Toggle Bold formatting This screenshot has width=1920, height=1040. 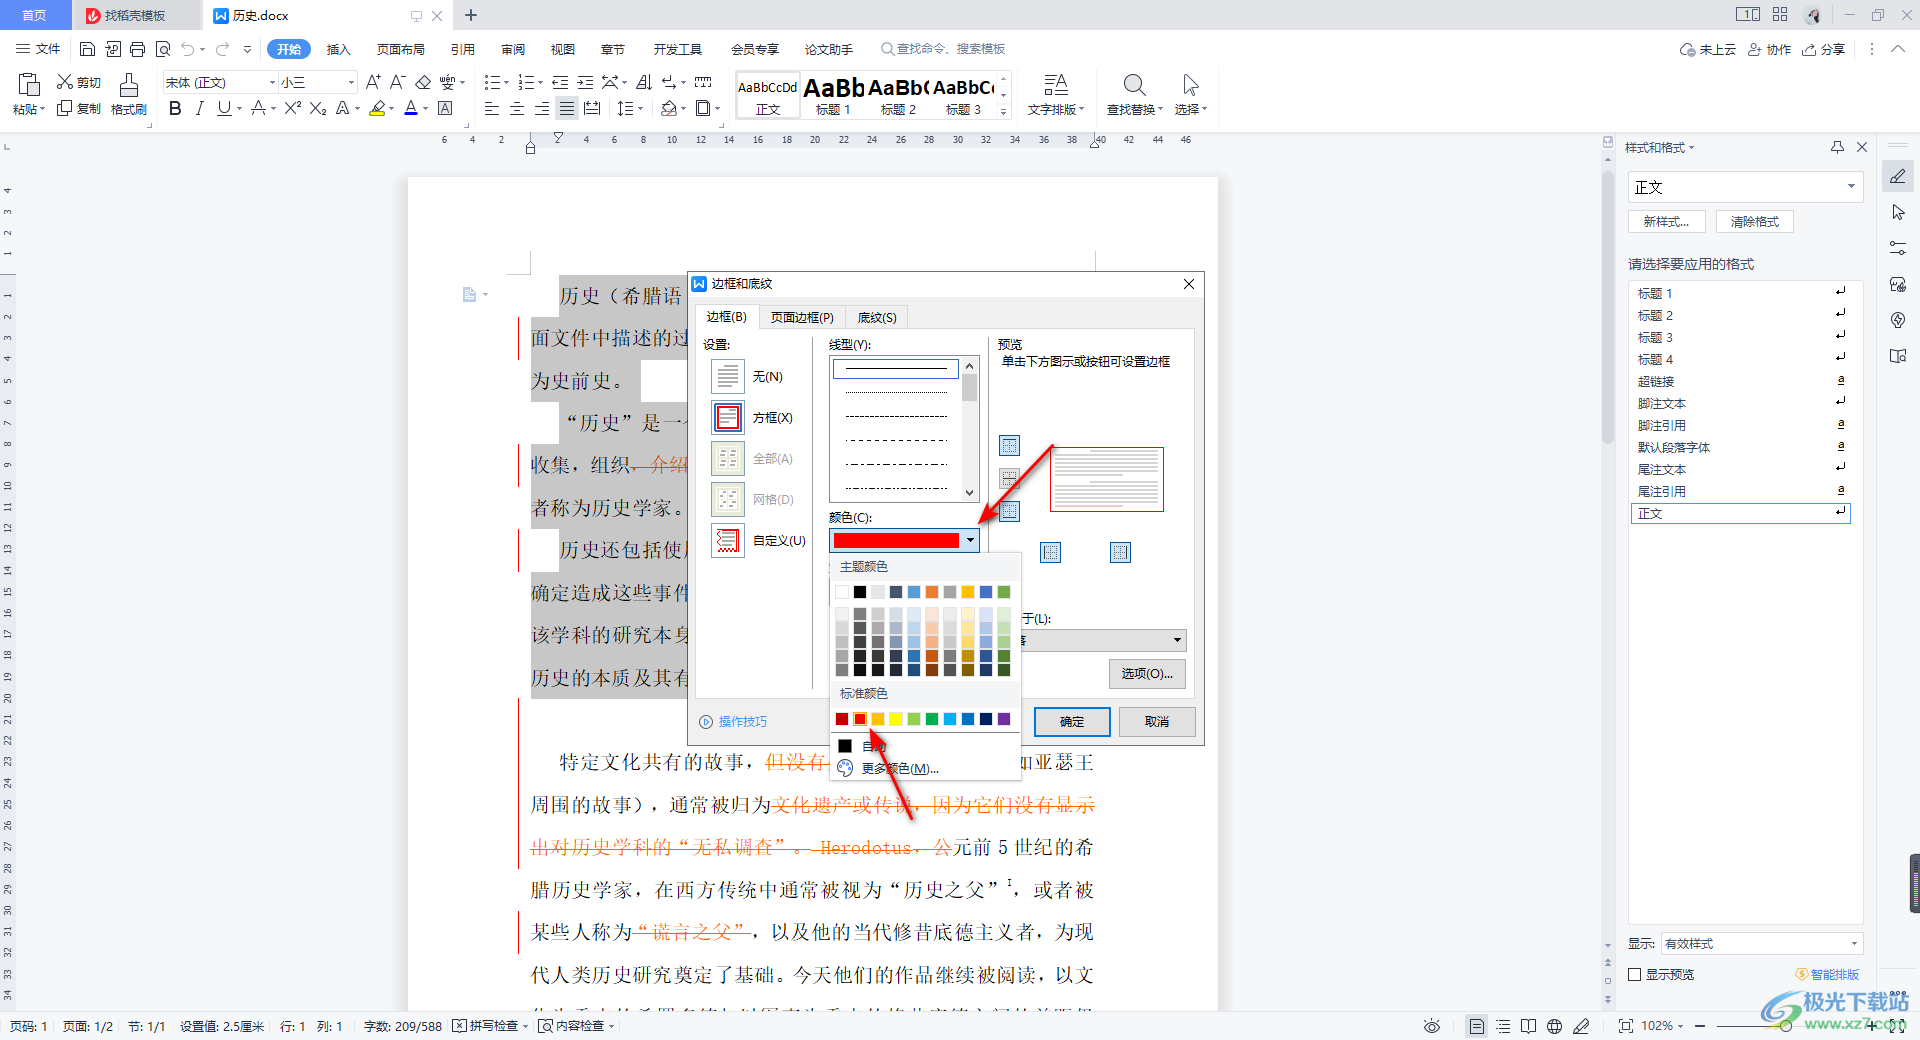175,108
